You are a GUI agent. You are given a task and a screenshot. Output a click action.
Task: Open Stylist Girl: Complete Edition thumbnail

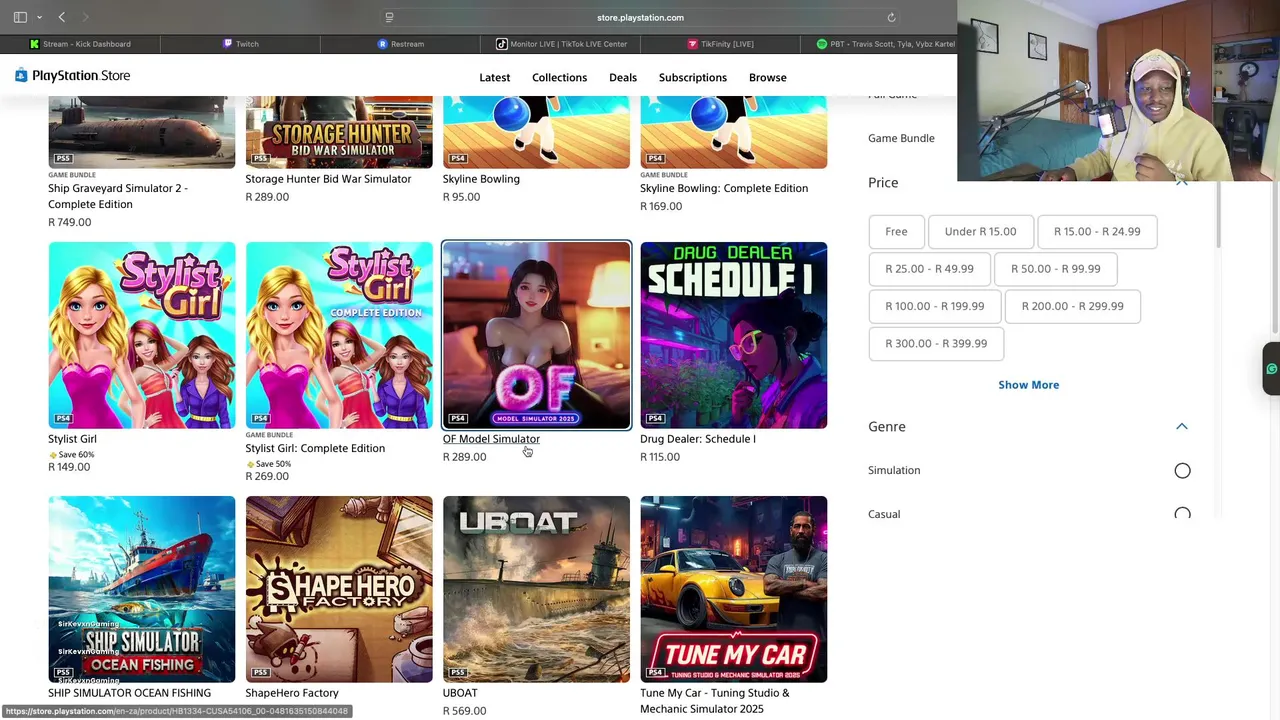point(339,335)
